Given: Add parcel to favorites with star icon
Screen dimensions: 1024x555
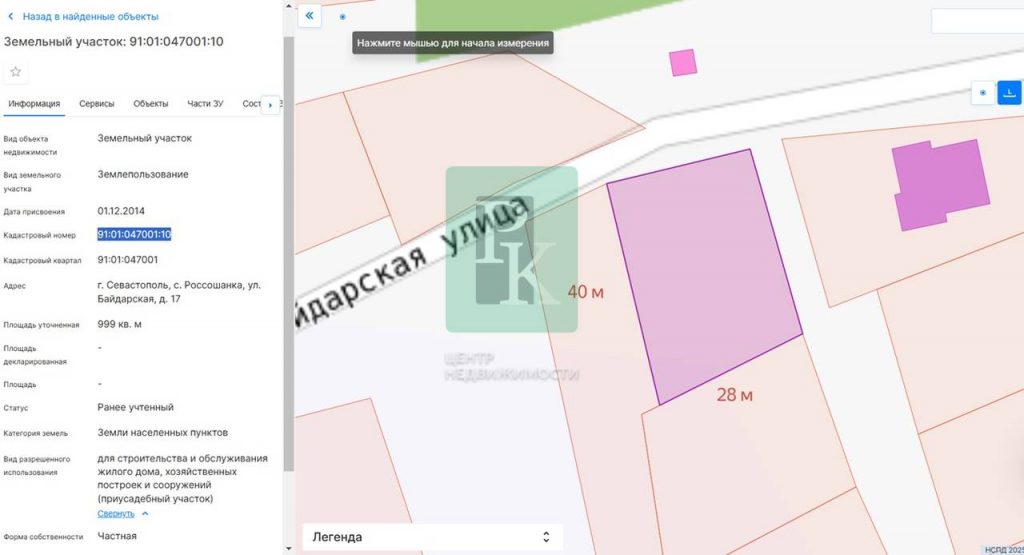Looking at the screenshot, I should (16, 71).
